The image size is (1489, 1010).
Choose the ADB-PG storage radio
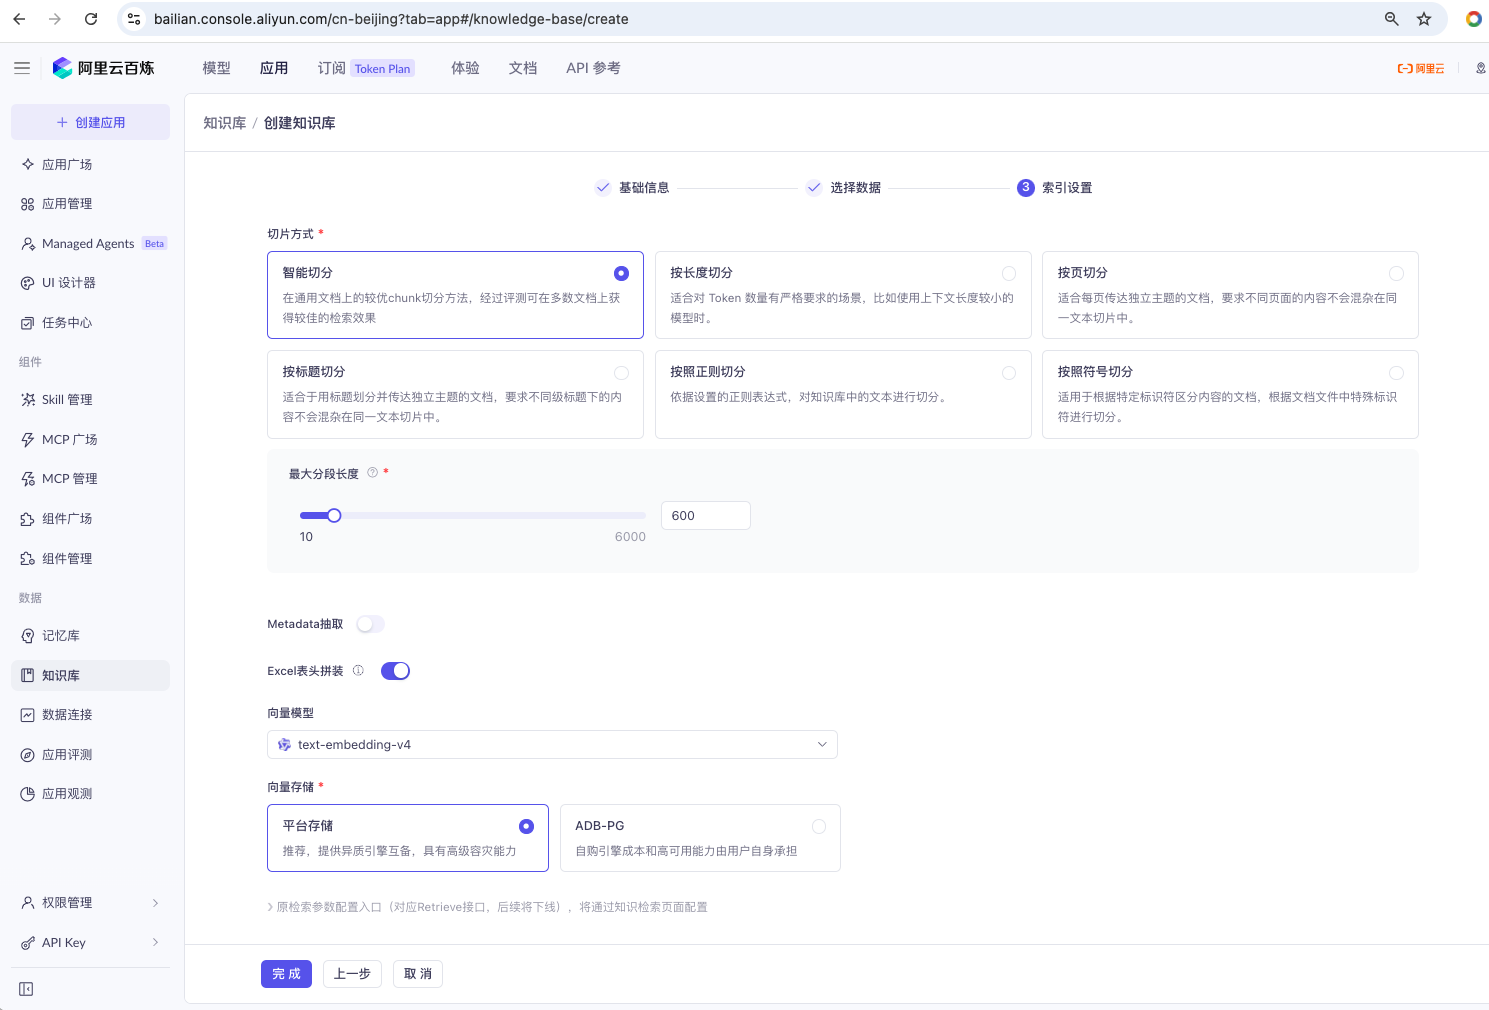[x=819, y=826]
